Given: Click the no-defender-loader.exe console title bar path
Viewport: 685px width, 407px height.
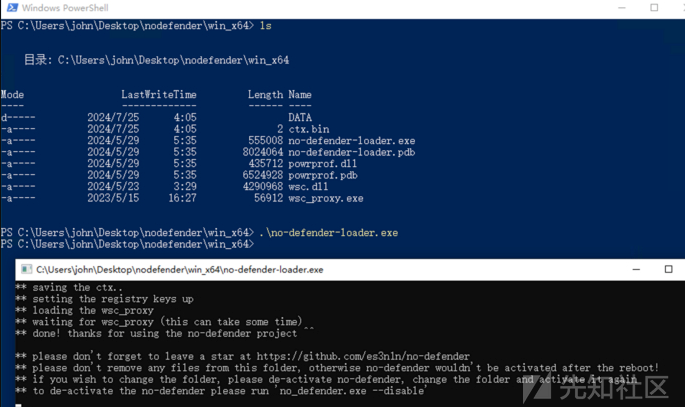Looking at the screenshot, I should point(180,269).
